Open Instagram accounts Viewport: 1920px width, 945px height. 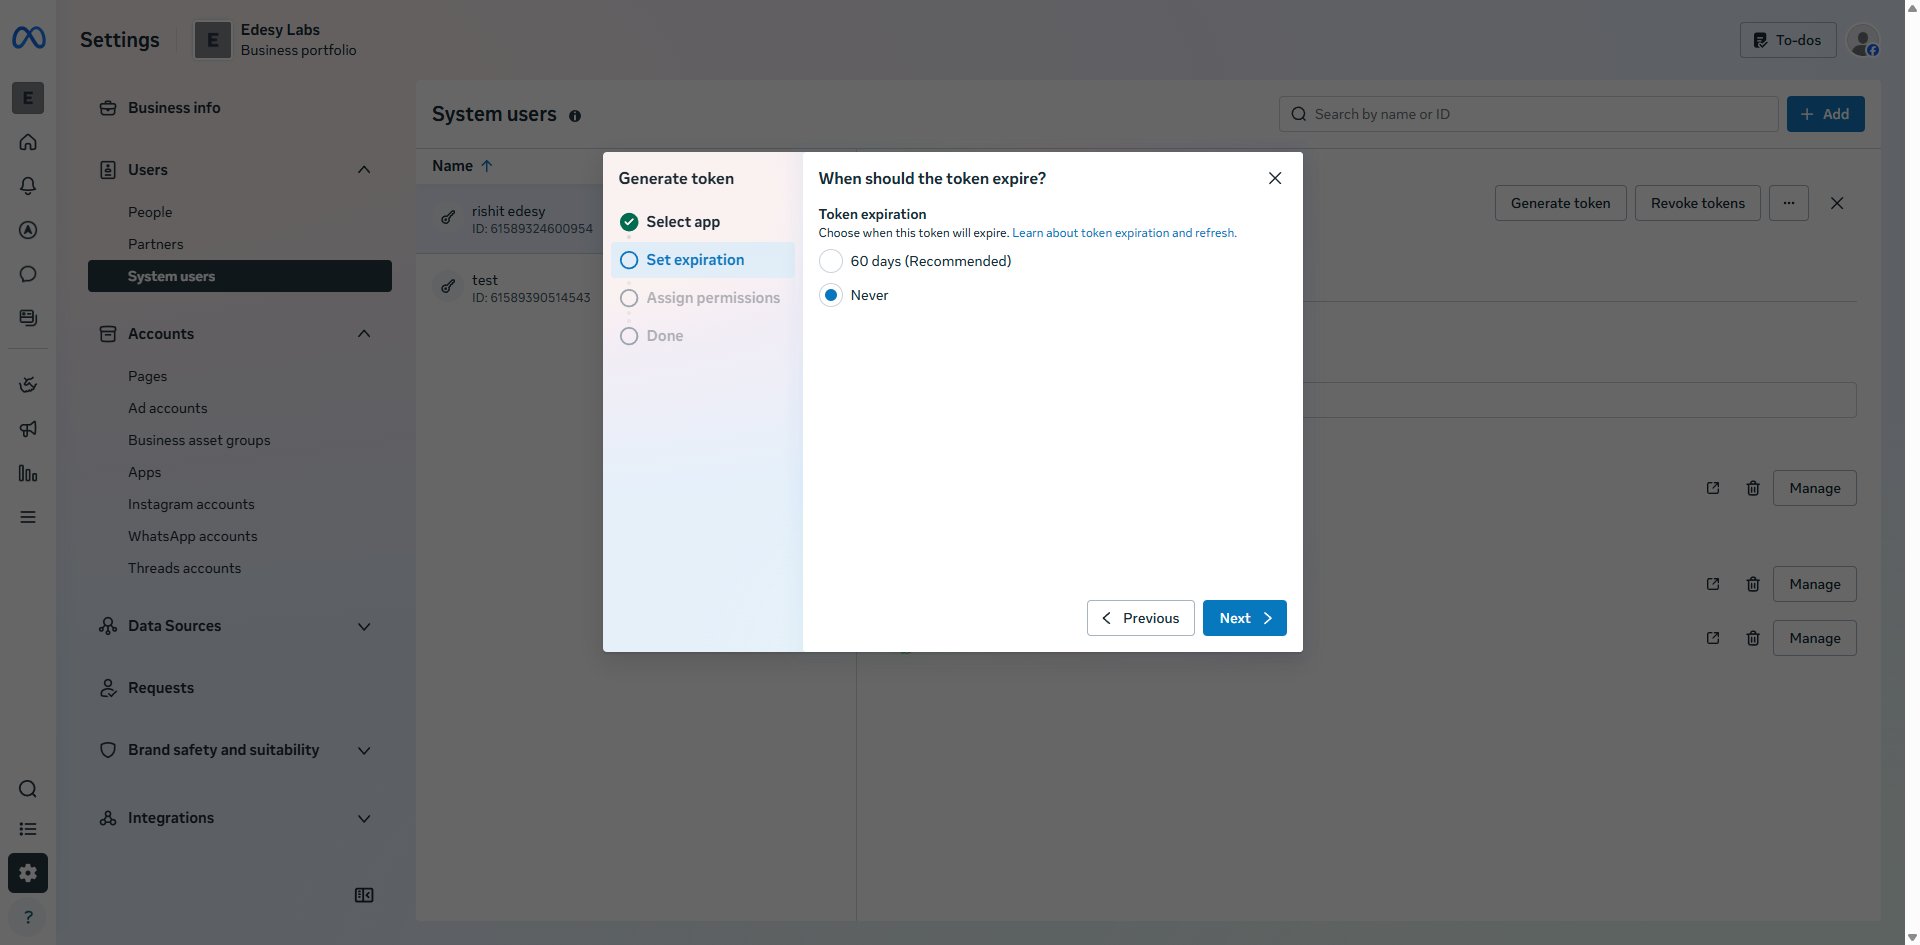(x=191, y=504)
